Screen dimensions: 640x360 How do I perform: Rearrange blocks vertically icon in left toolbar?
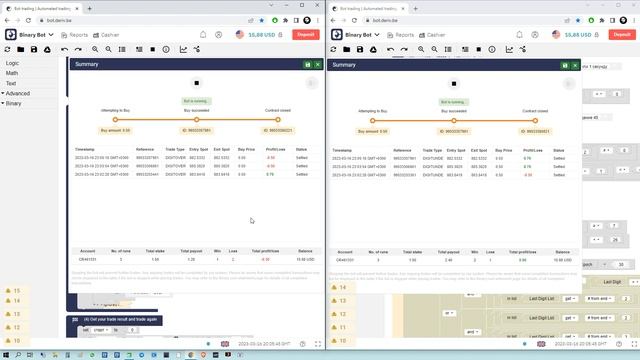(x=122, y=49)
